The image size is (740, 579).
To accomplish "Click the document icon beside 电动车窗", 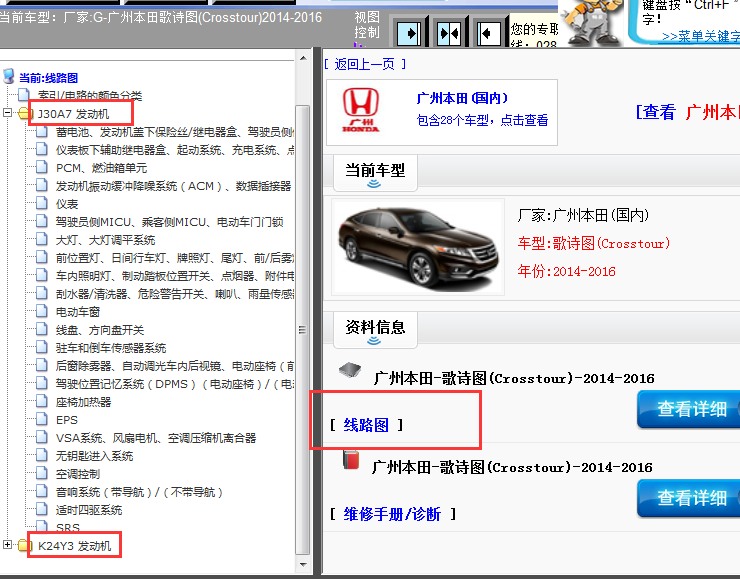I will click(x=42, y=311).
